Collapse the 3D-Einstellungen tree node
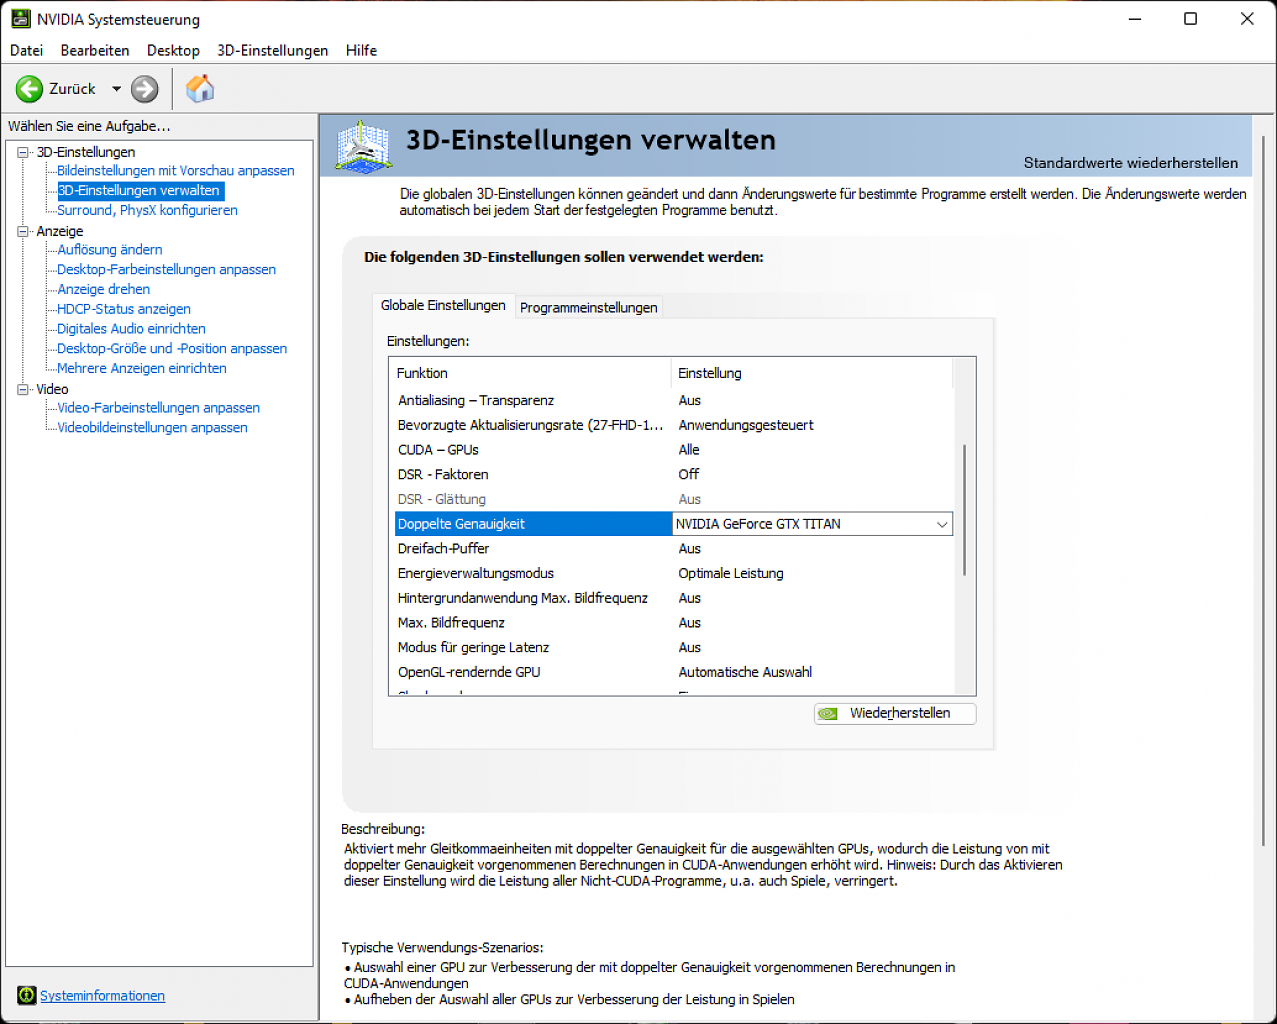Screen dimensions: 1277x1024 [x=23, y=152]
